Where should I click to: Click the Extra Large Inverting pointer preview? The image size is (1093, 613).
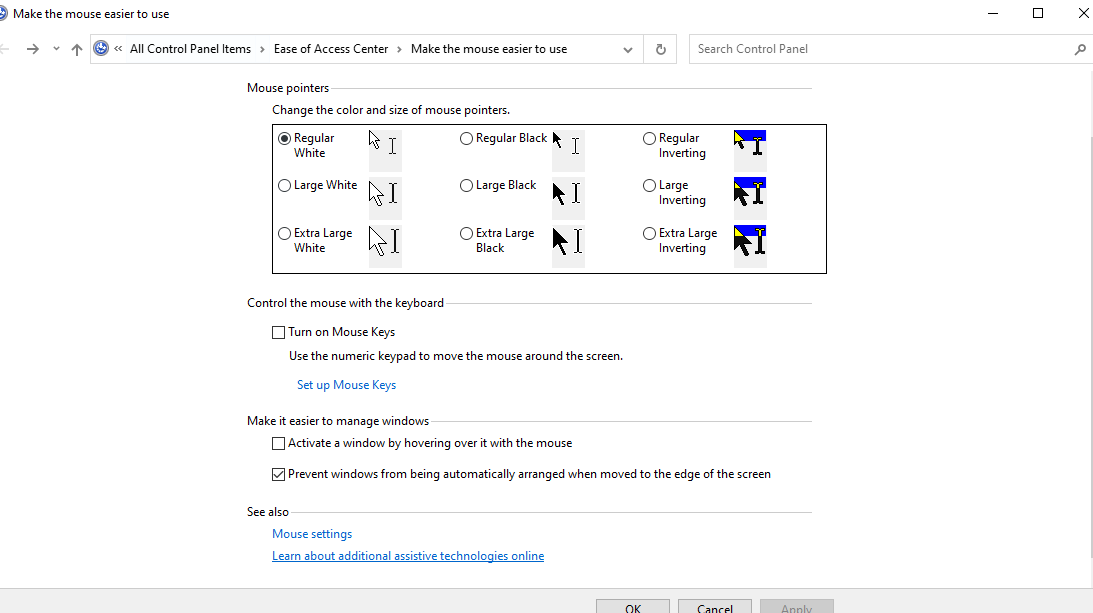(750, 241)
